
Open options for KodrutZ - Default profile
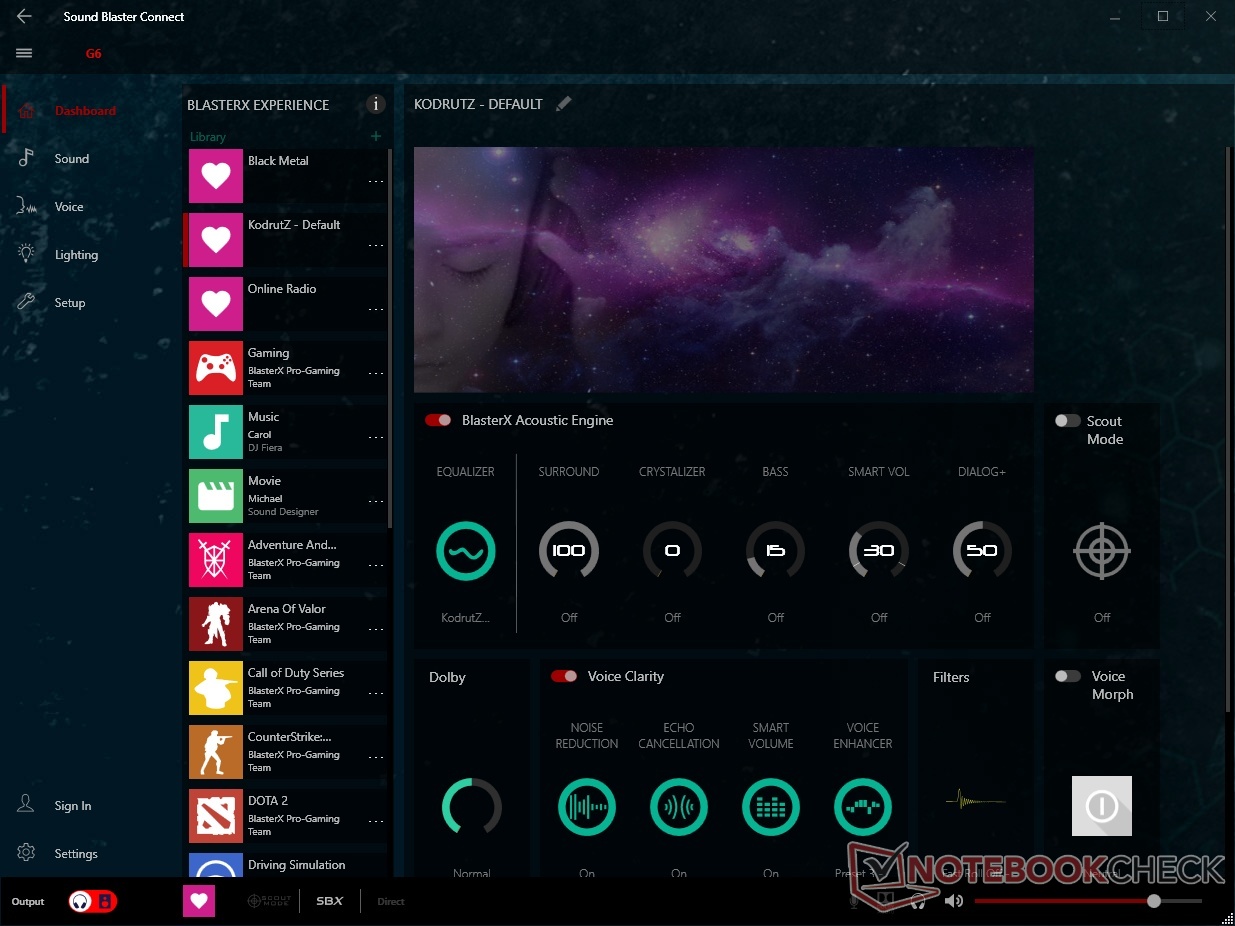point(376,245)
